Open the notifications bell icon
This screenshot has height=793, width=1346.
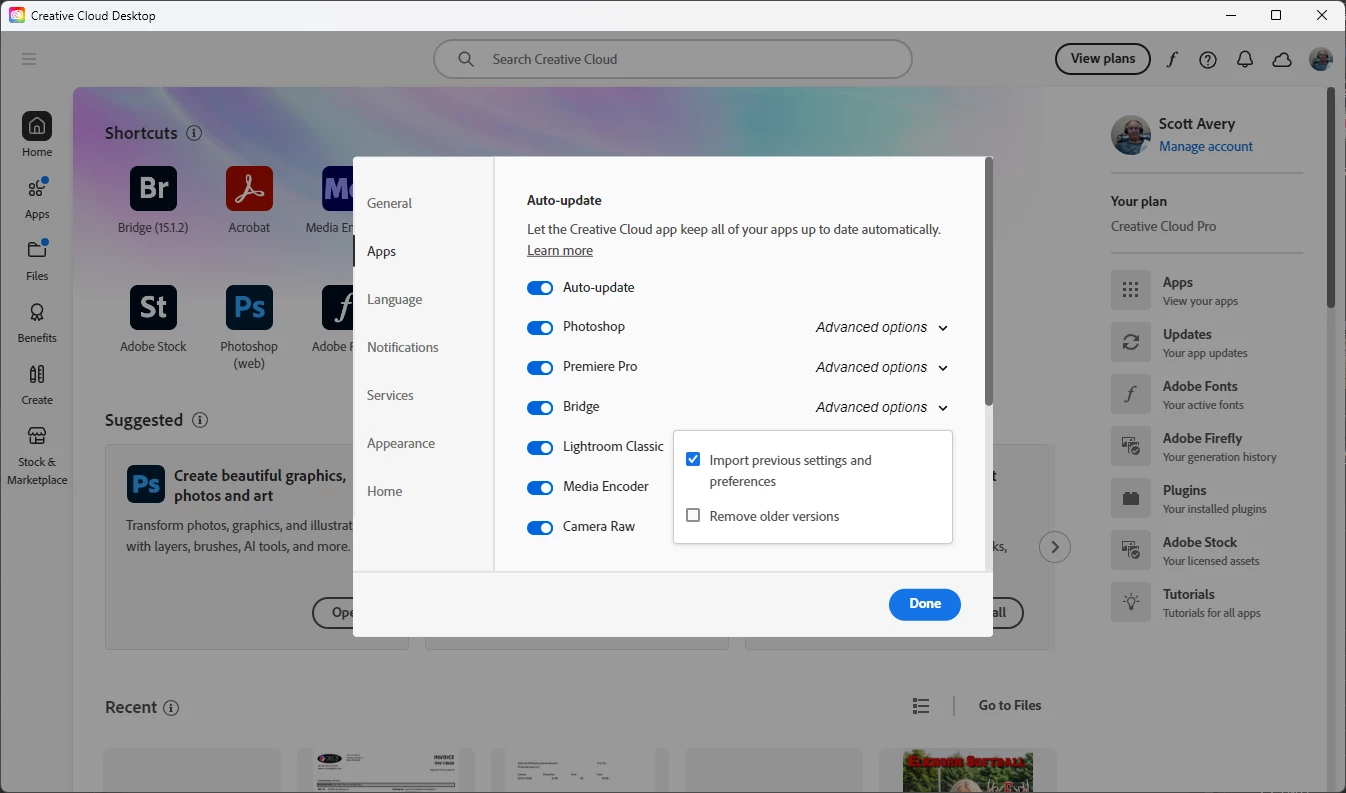pos(1245,59)
